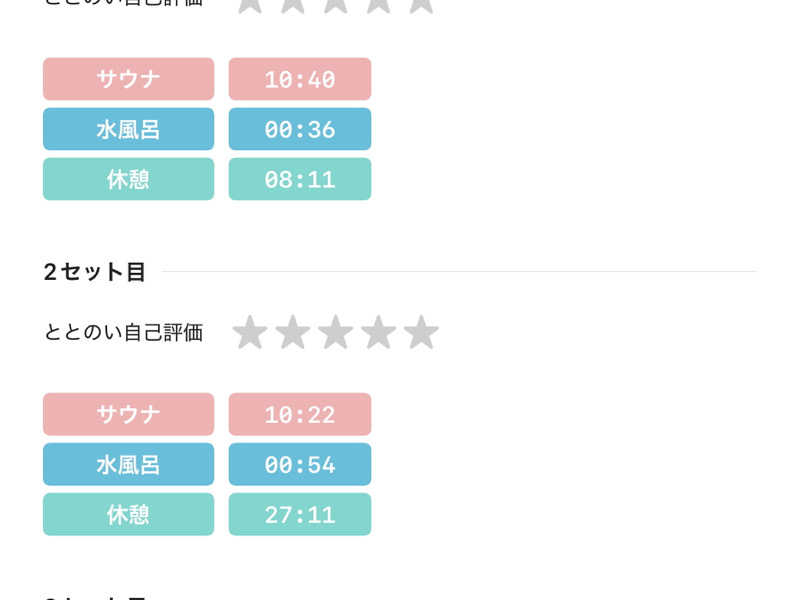Choose fourth star in 2セット目 rating
The width and height of the screenshot is (800, 600).
click(378, 332)
